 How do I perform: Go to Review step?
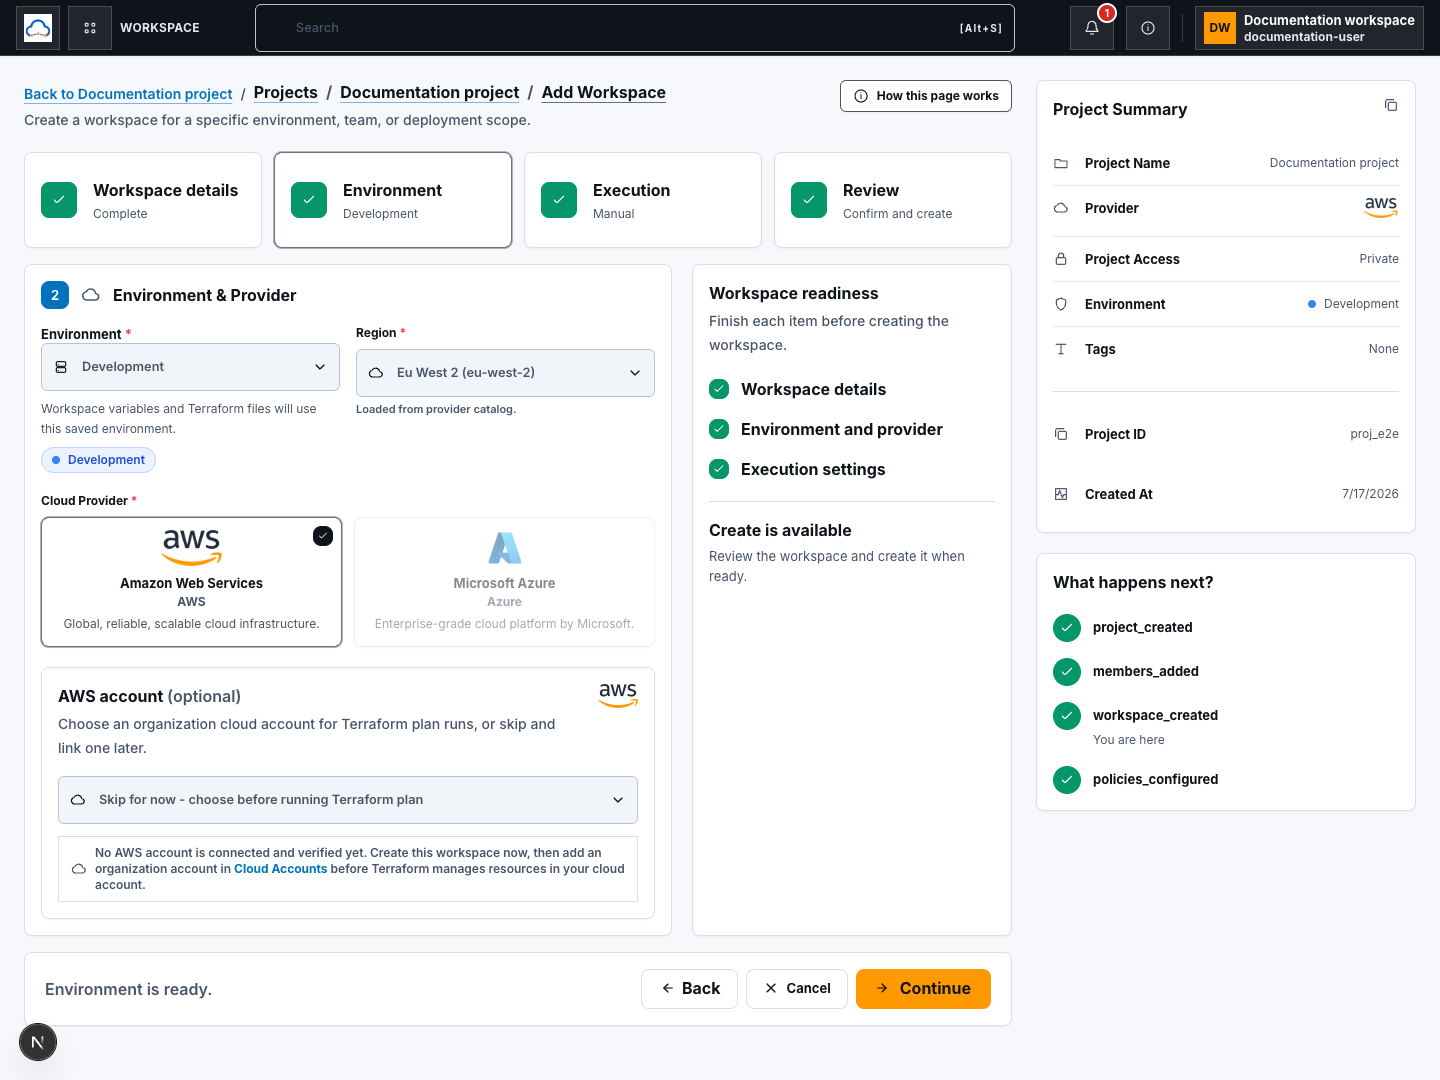coord(893,200)
